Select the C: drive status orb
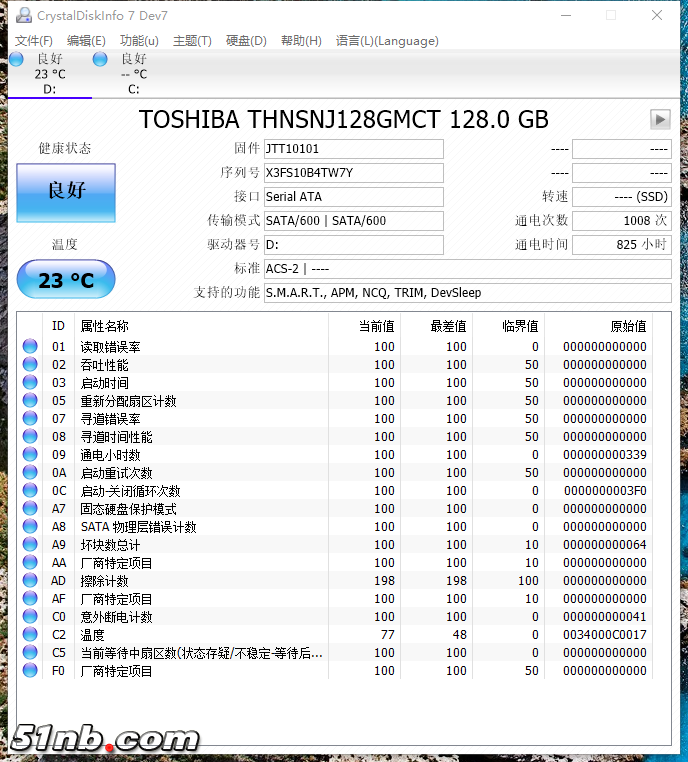The height and width of the screenshot is (762, 688). click(100, 59)
